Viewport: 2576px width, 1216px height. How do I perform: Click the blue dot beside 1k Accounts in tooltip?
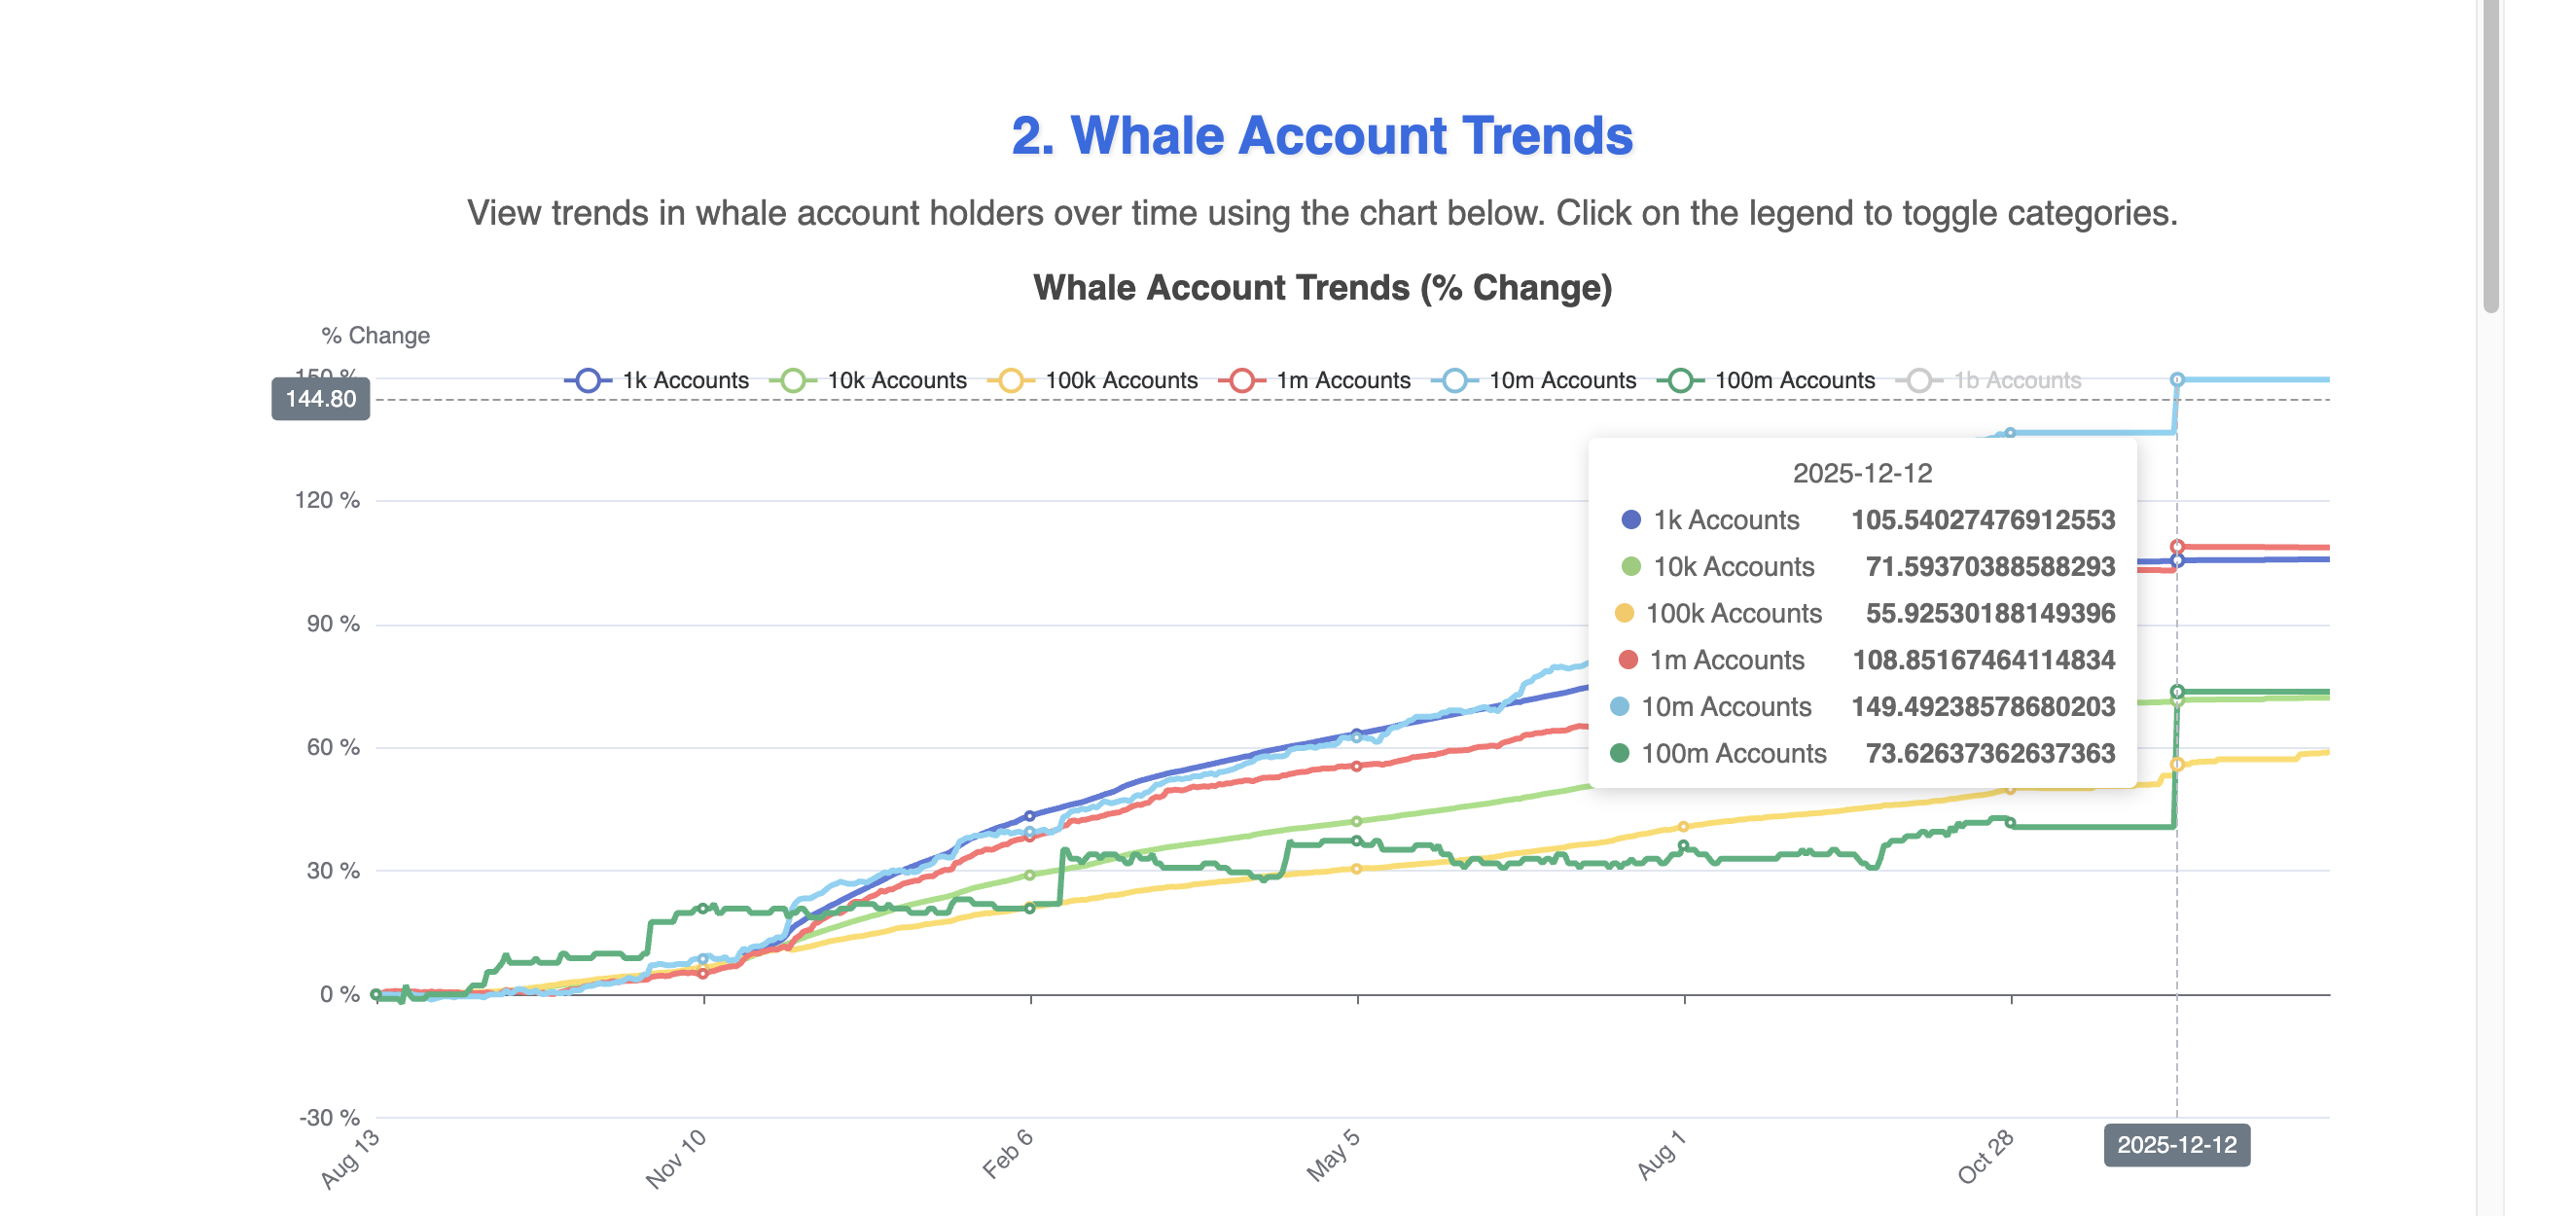[1632, 520]
